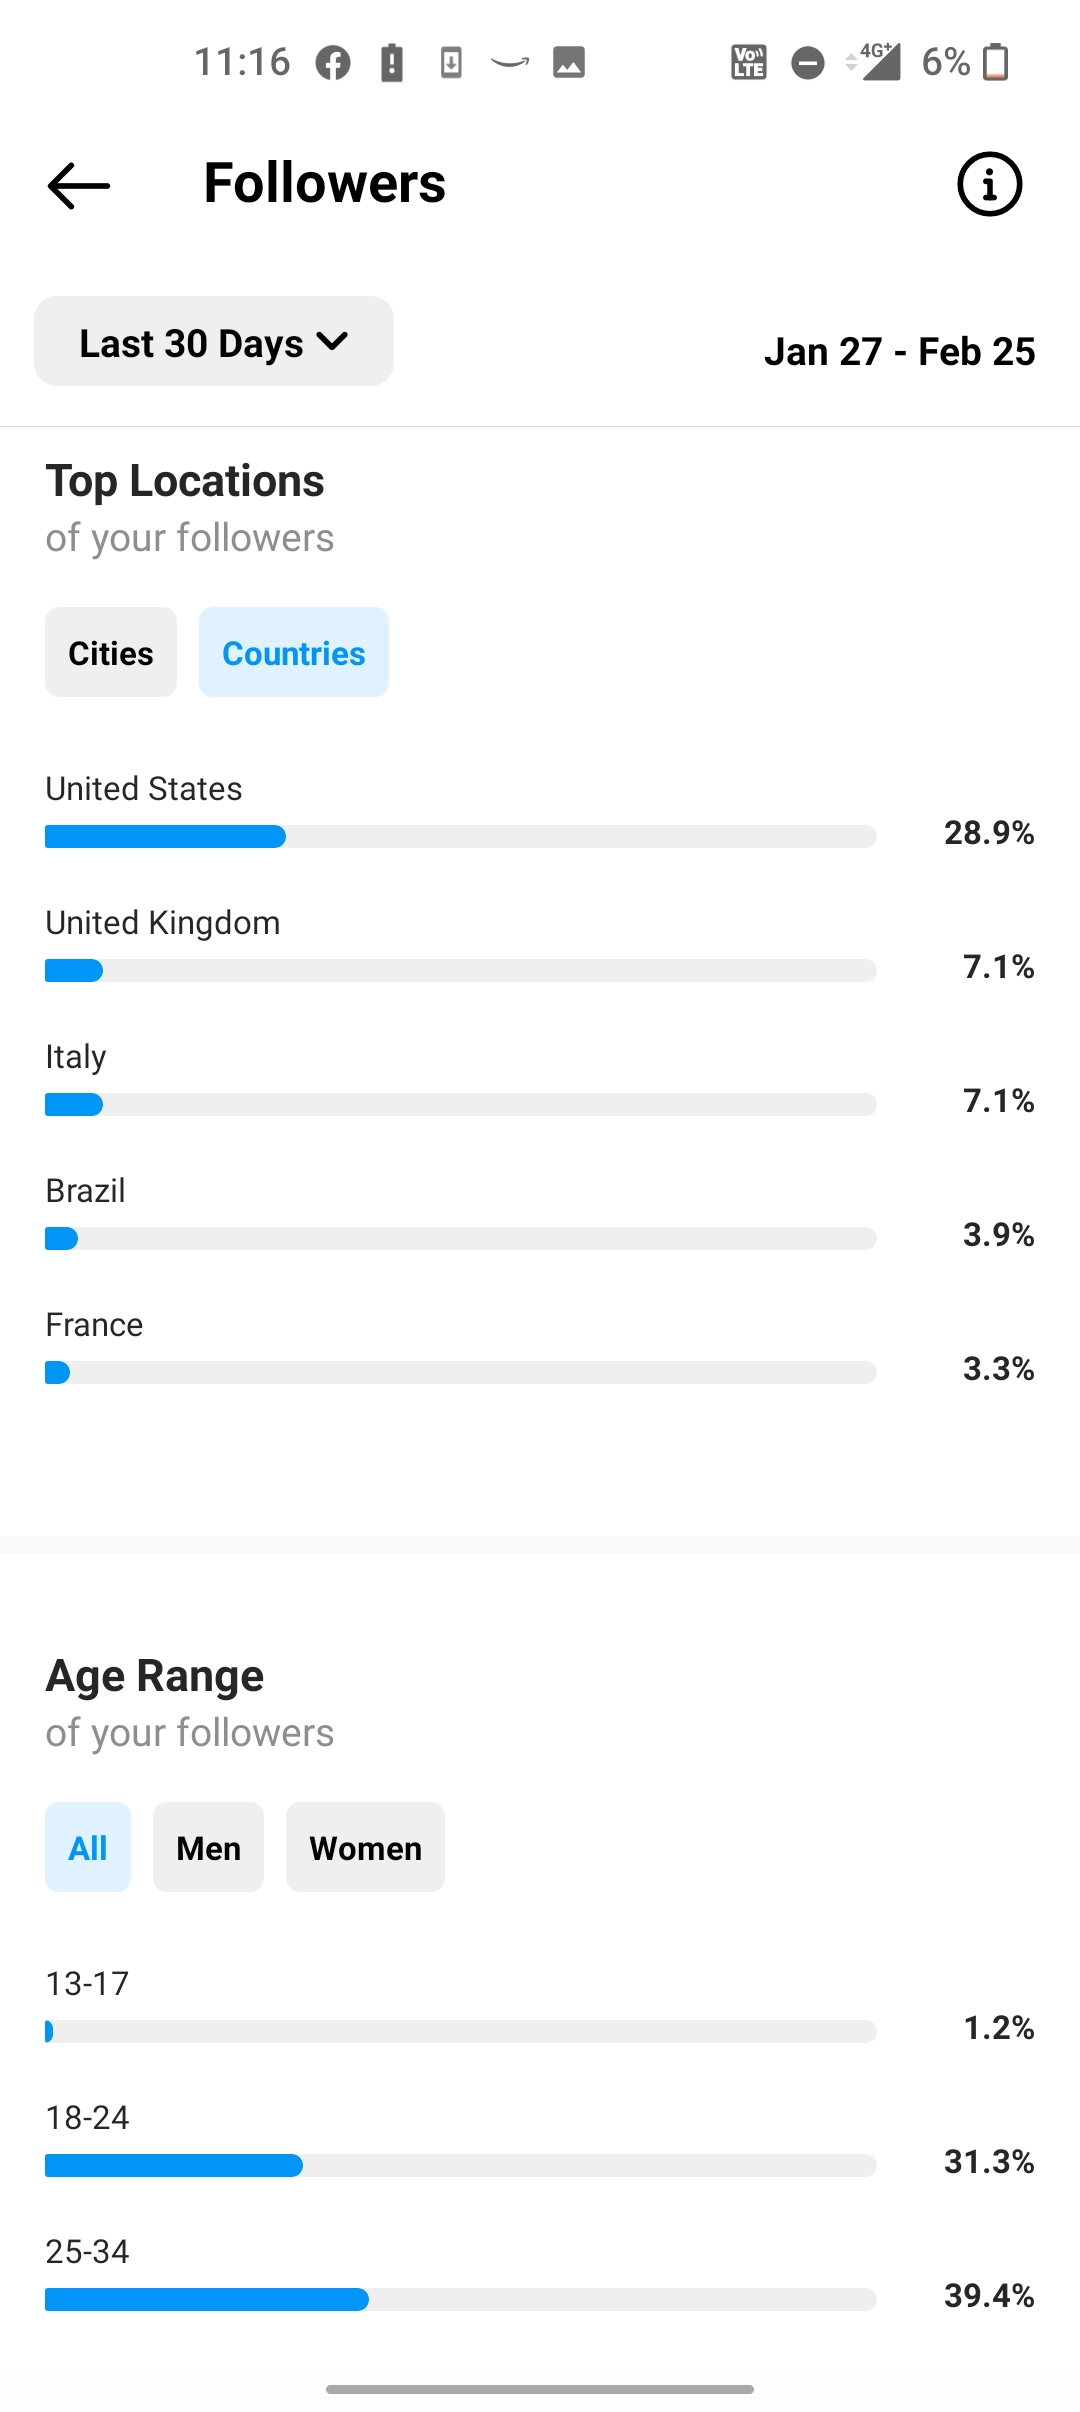The height and width of the screenshot is (2412, 1080).
Task: Click the 25-34 age progress bar
Action: [x=461, y=2299]
